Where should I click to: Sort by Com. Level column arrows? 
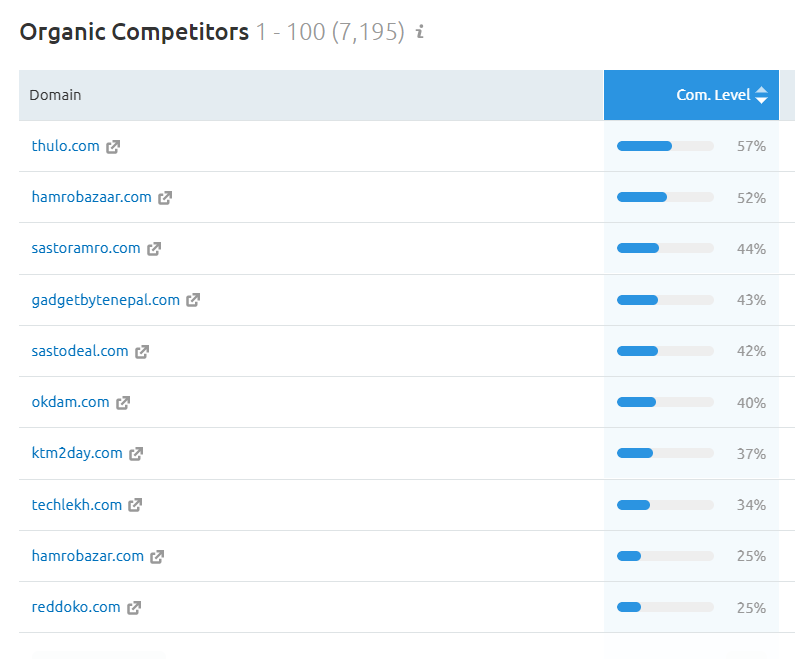point(761,95)
